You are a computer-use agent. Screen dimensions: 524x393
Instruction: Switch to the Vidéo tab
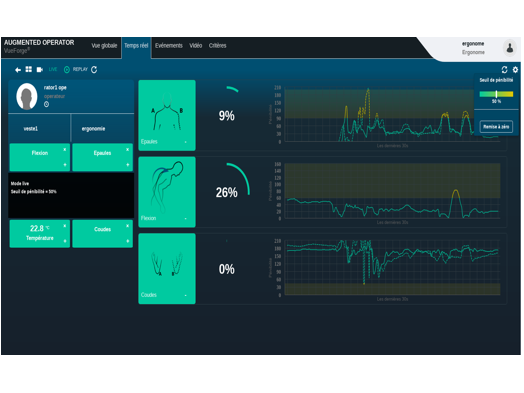195,45
